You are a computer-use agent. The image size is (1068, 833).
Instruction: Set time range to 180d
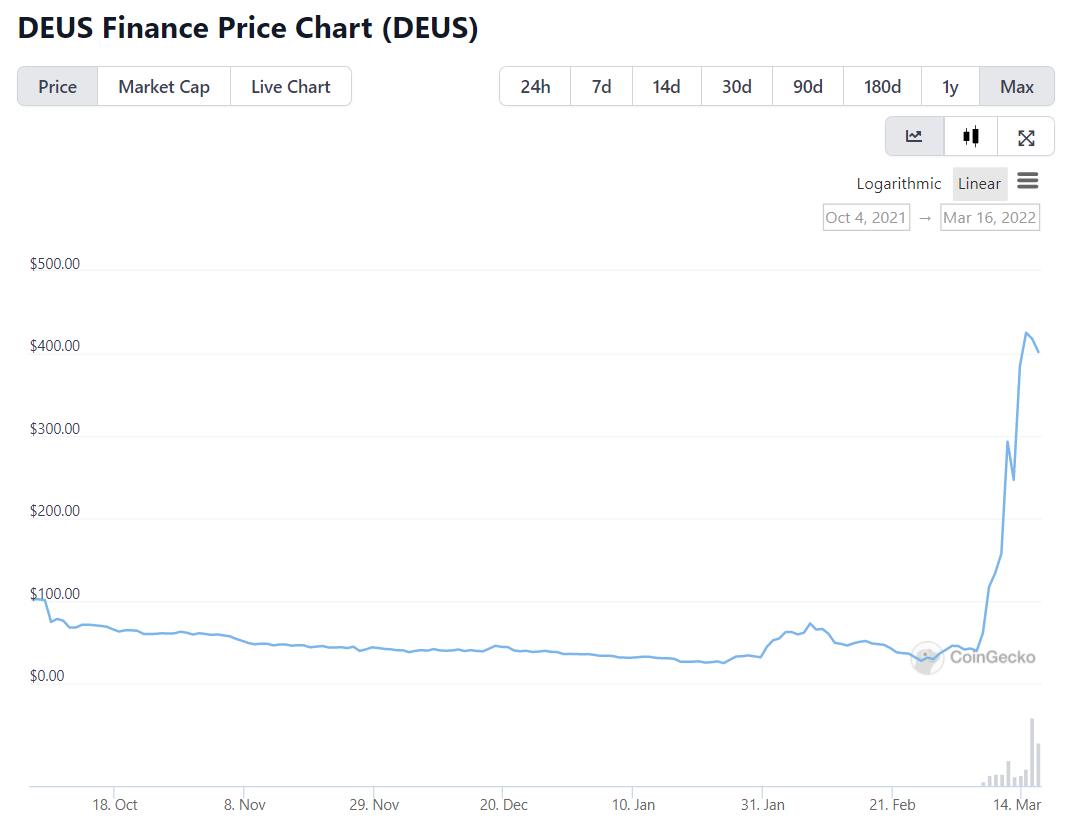pos(882,87)
